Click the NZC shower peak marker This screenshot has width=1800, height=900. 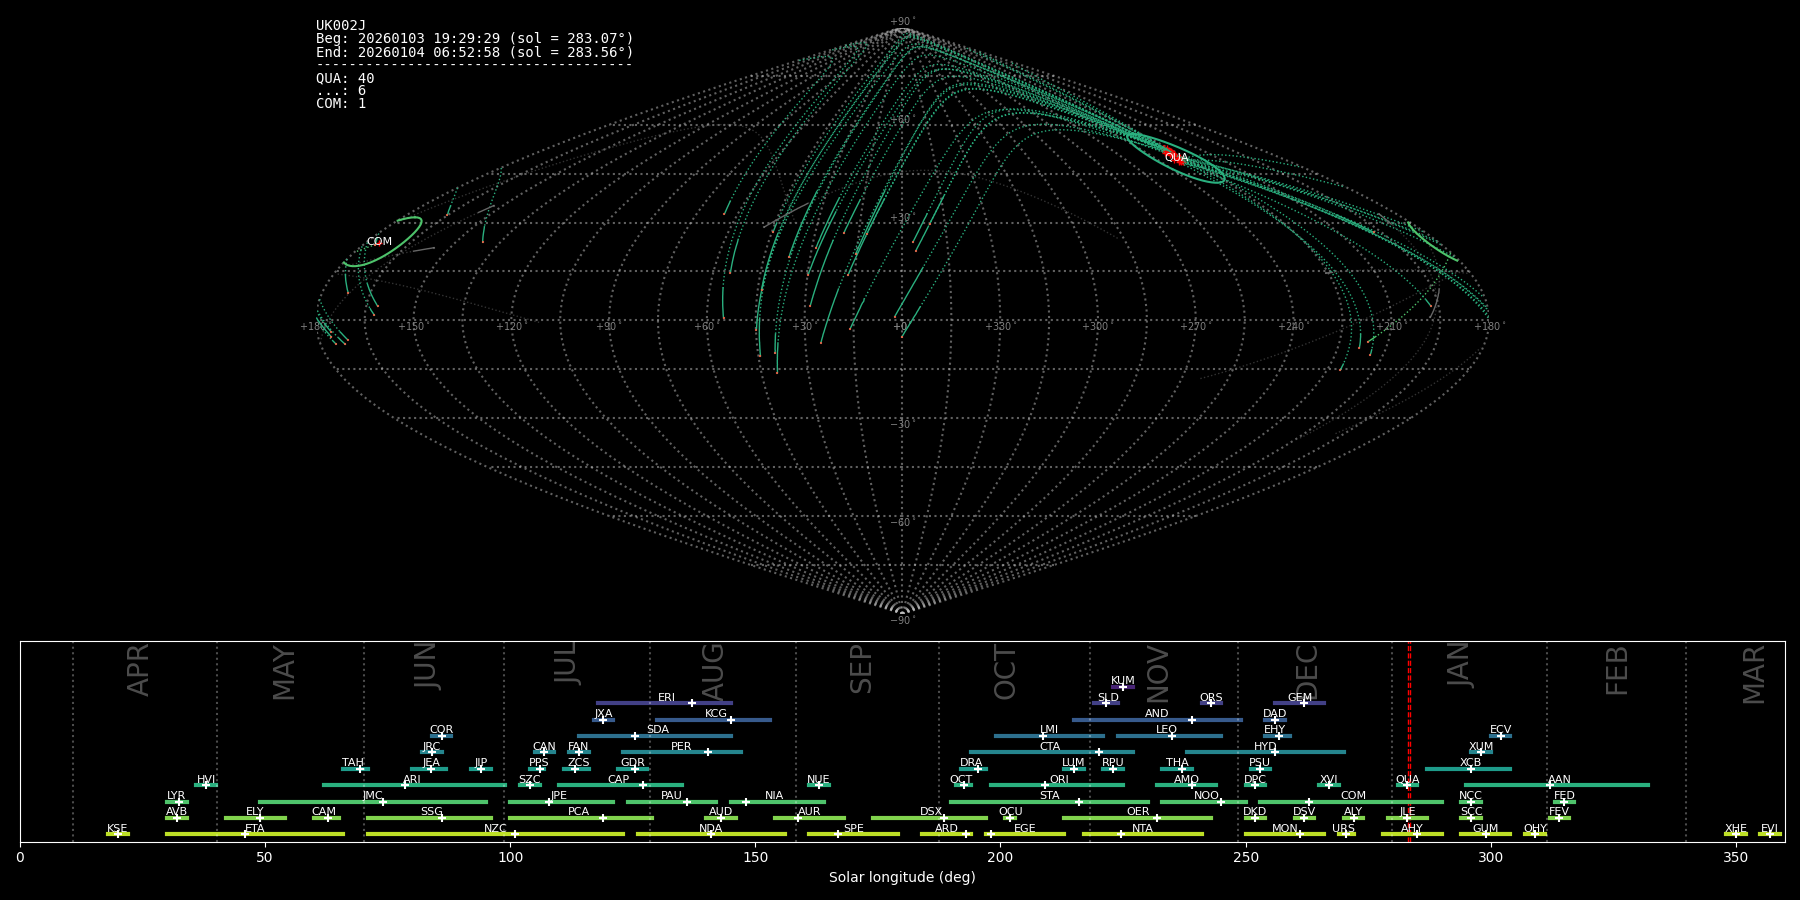(515, 834)
